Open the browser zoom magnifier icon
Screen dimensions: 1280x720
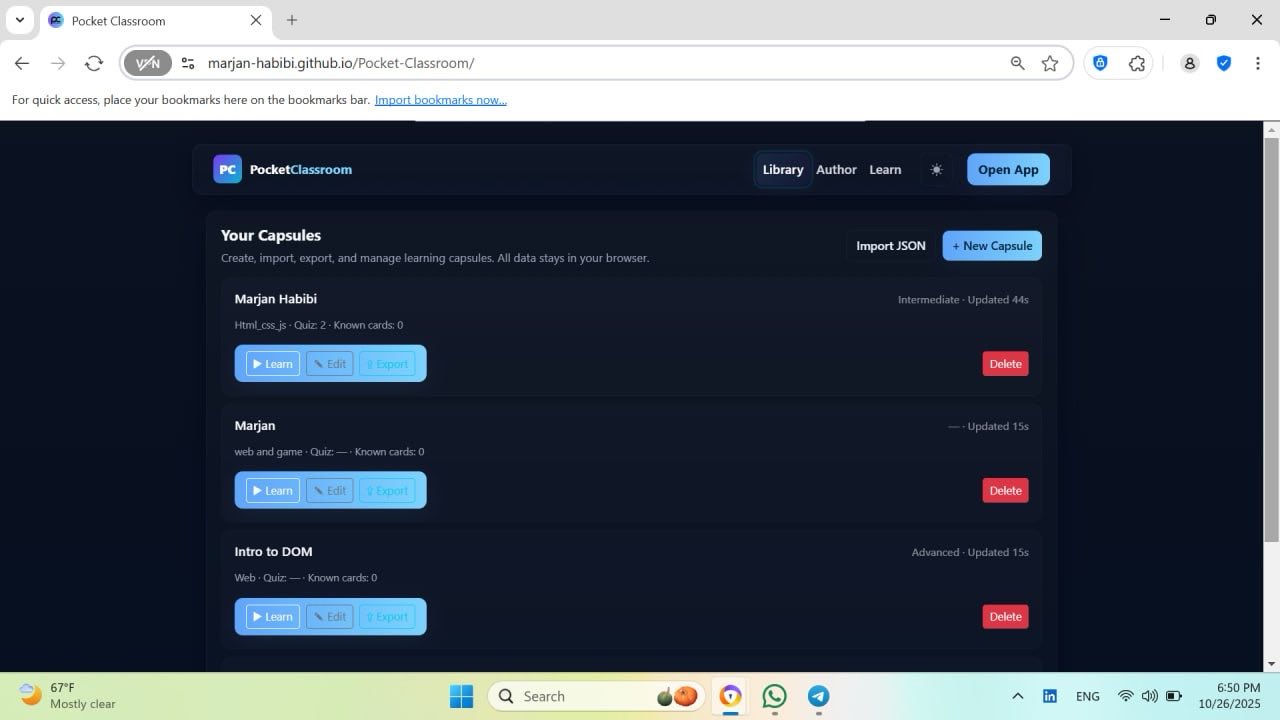pos(1017,63)
